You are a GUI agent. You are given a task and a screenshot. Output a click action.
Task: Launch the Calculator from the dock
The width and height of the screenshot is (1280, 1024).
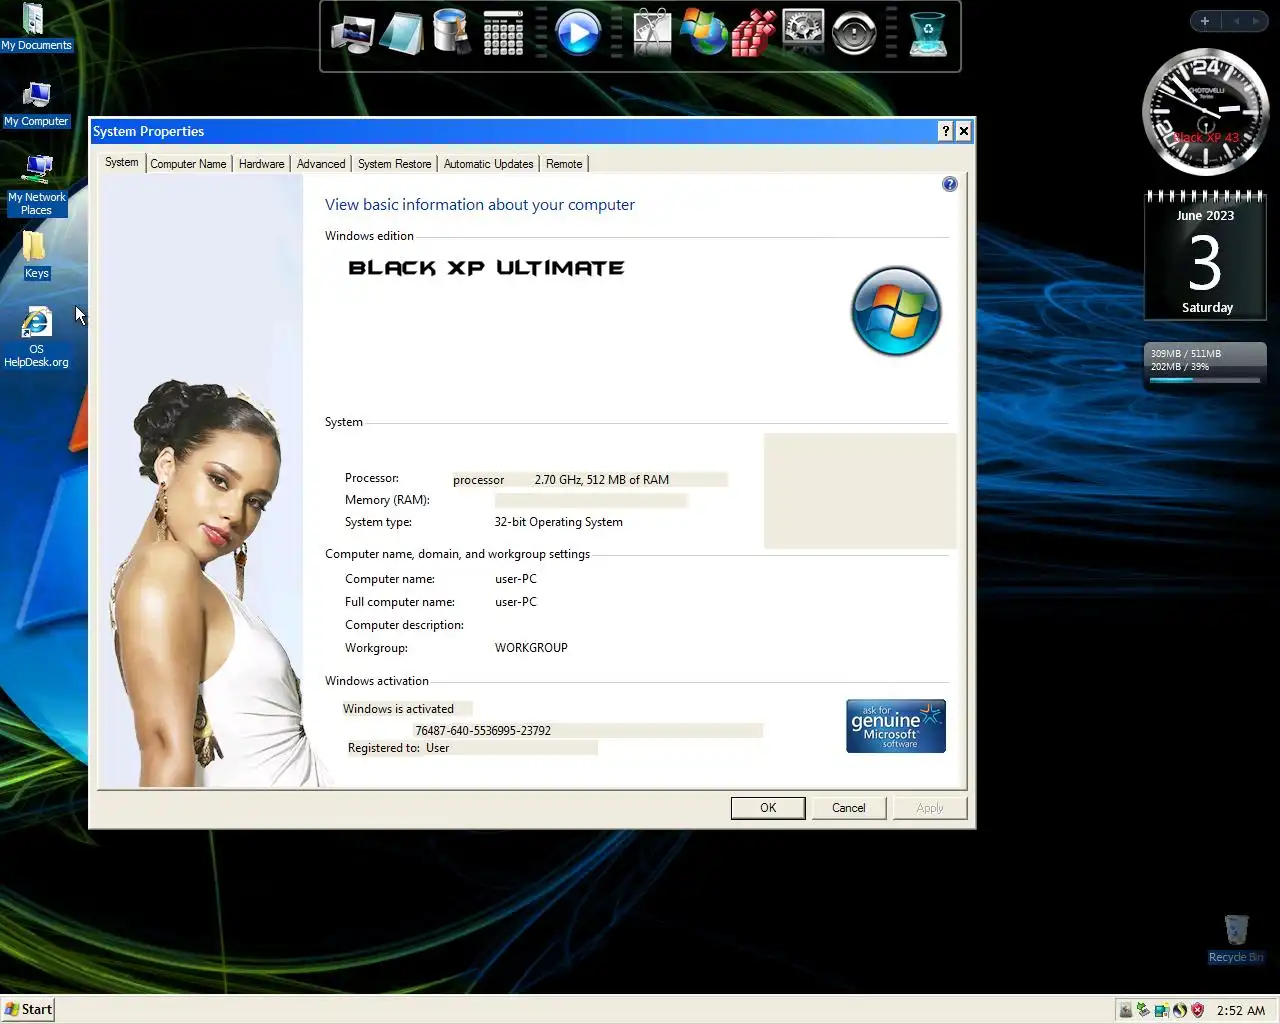[x=503, y=34]
